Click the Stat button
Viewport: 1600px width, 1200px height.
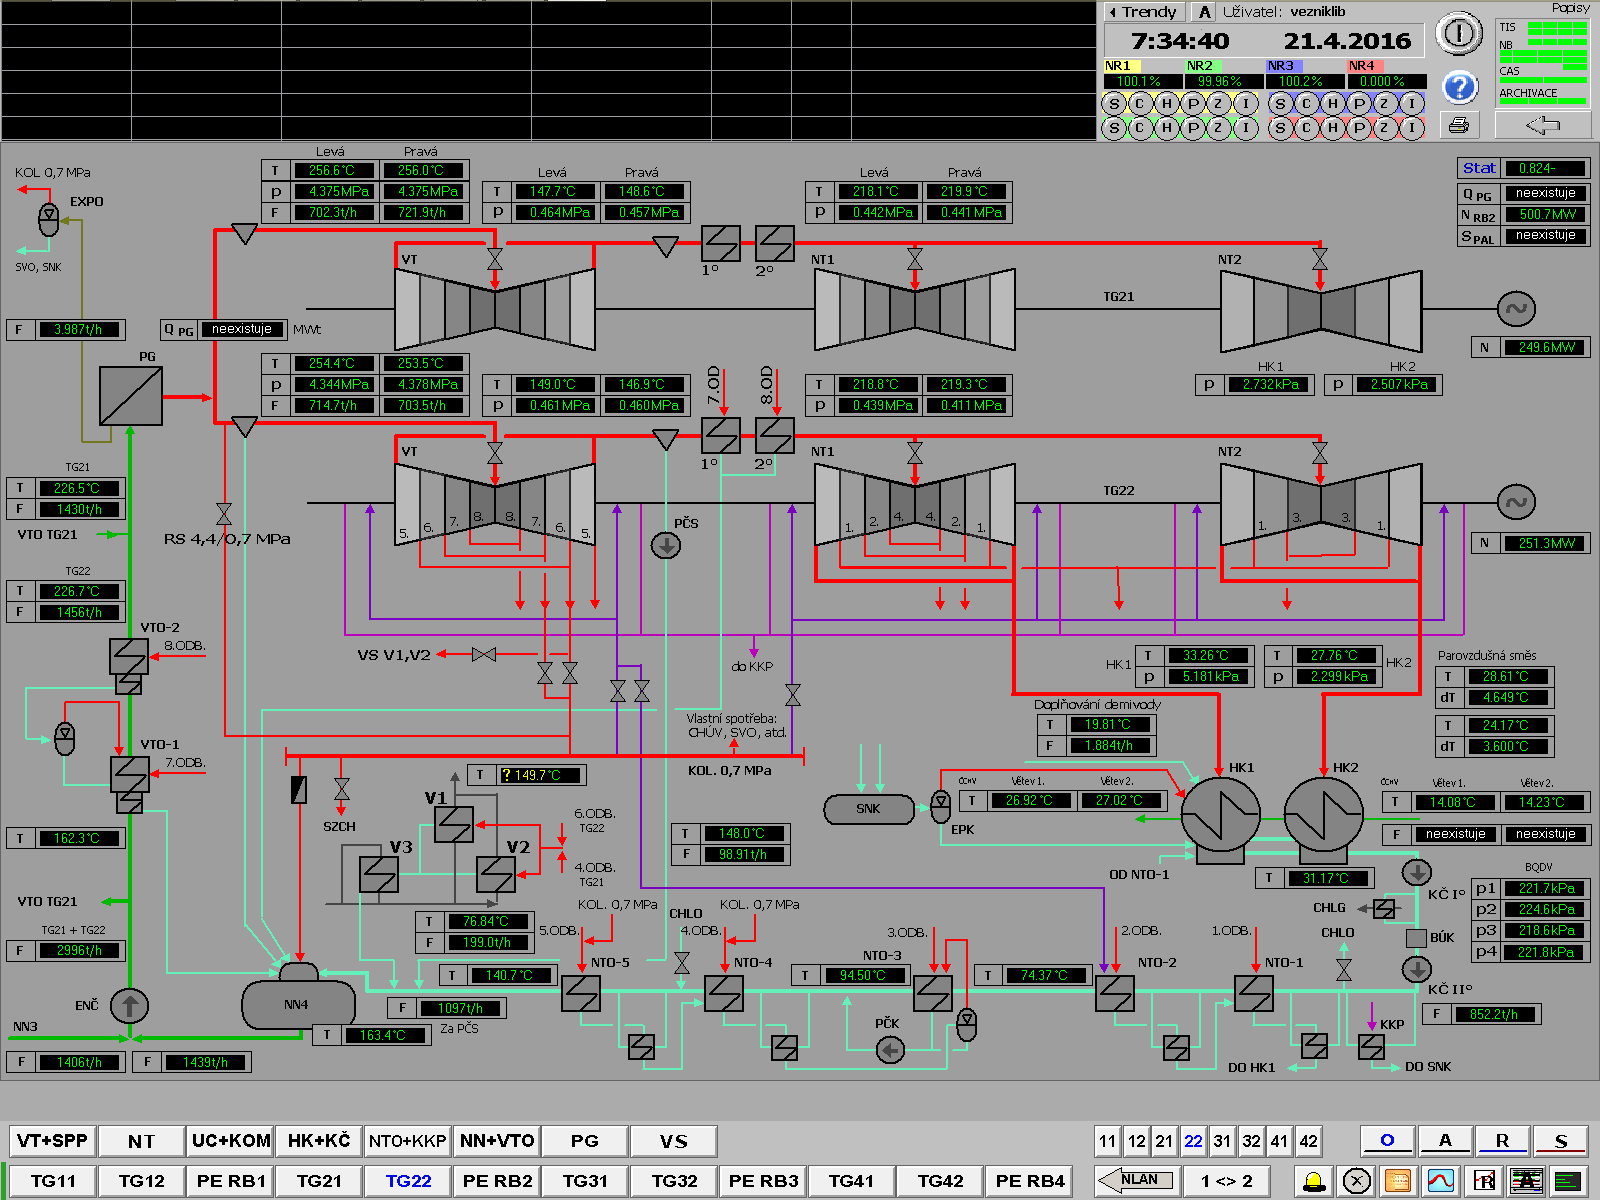[1479, 169]
